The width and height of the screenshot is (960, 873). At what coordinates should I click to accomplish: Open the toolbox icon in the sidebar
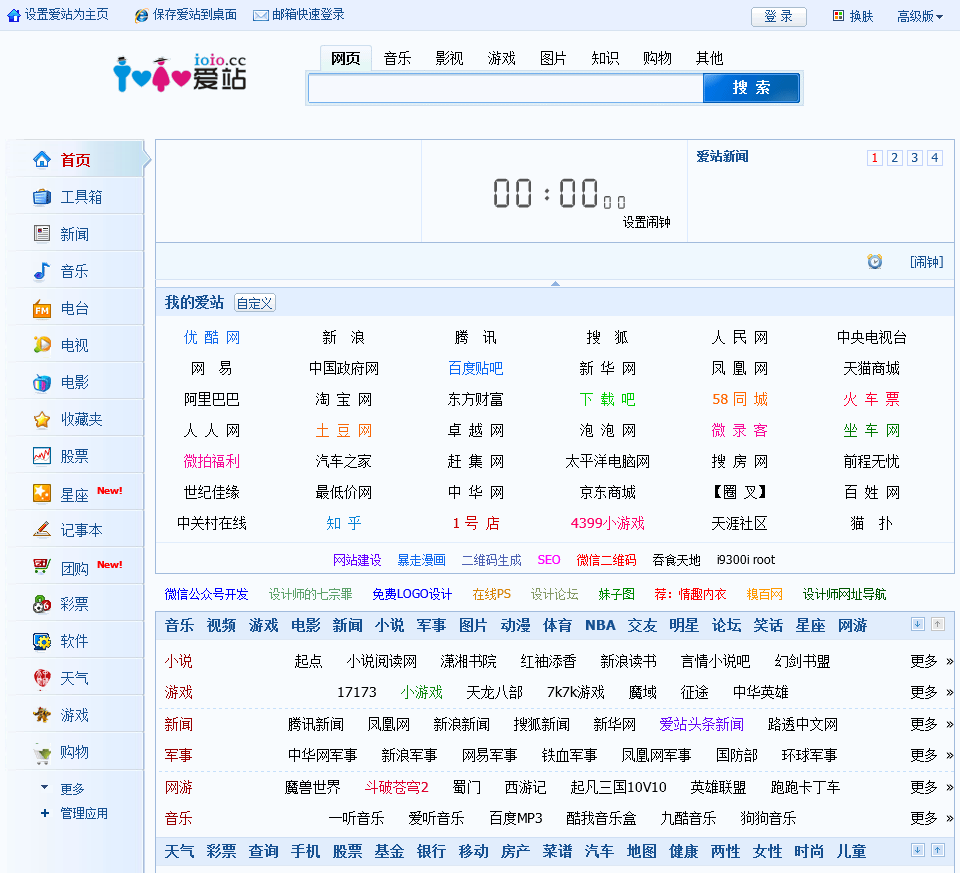pyautogui.click(x=42, y=197)
